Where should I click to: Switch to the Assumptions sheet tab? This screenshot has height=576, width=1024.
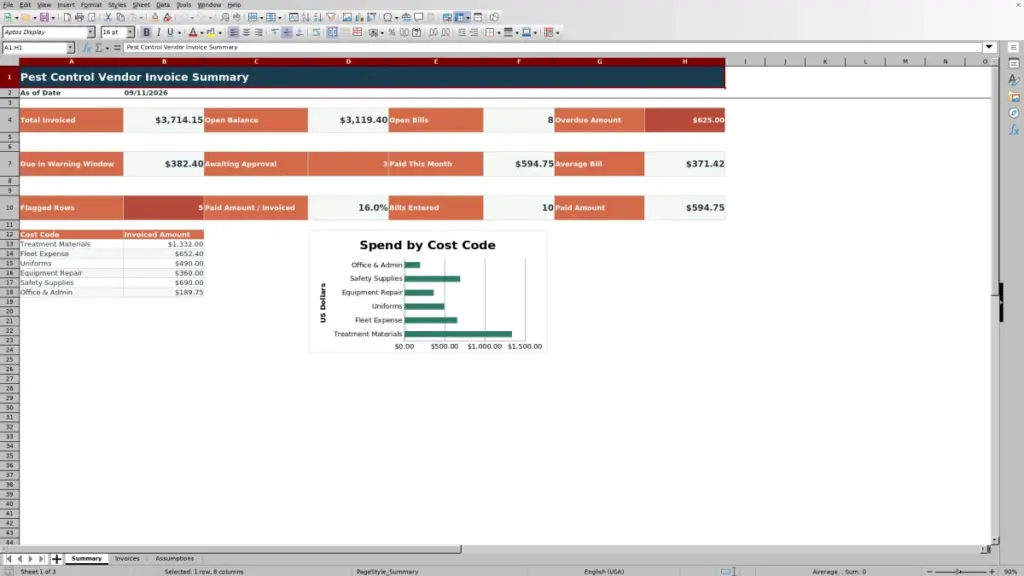click(174, 558)
